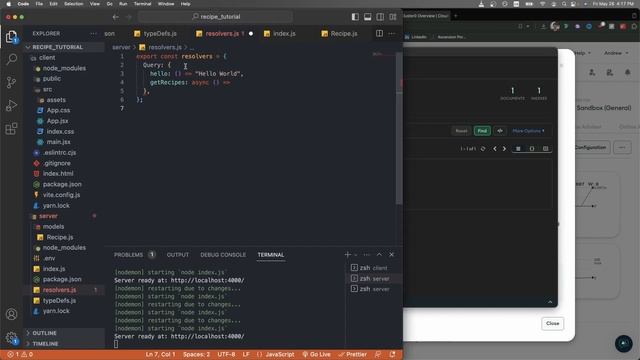Open the DEBUG CONSOLE panel tab
Image resolution: width=640 pixels, height=360 pixels.
coord(223,255)
